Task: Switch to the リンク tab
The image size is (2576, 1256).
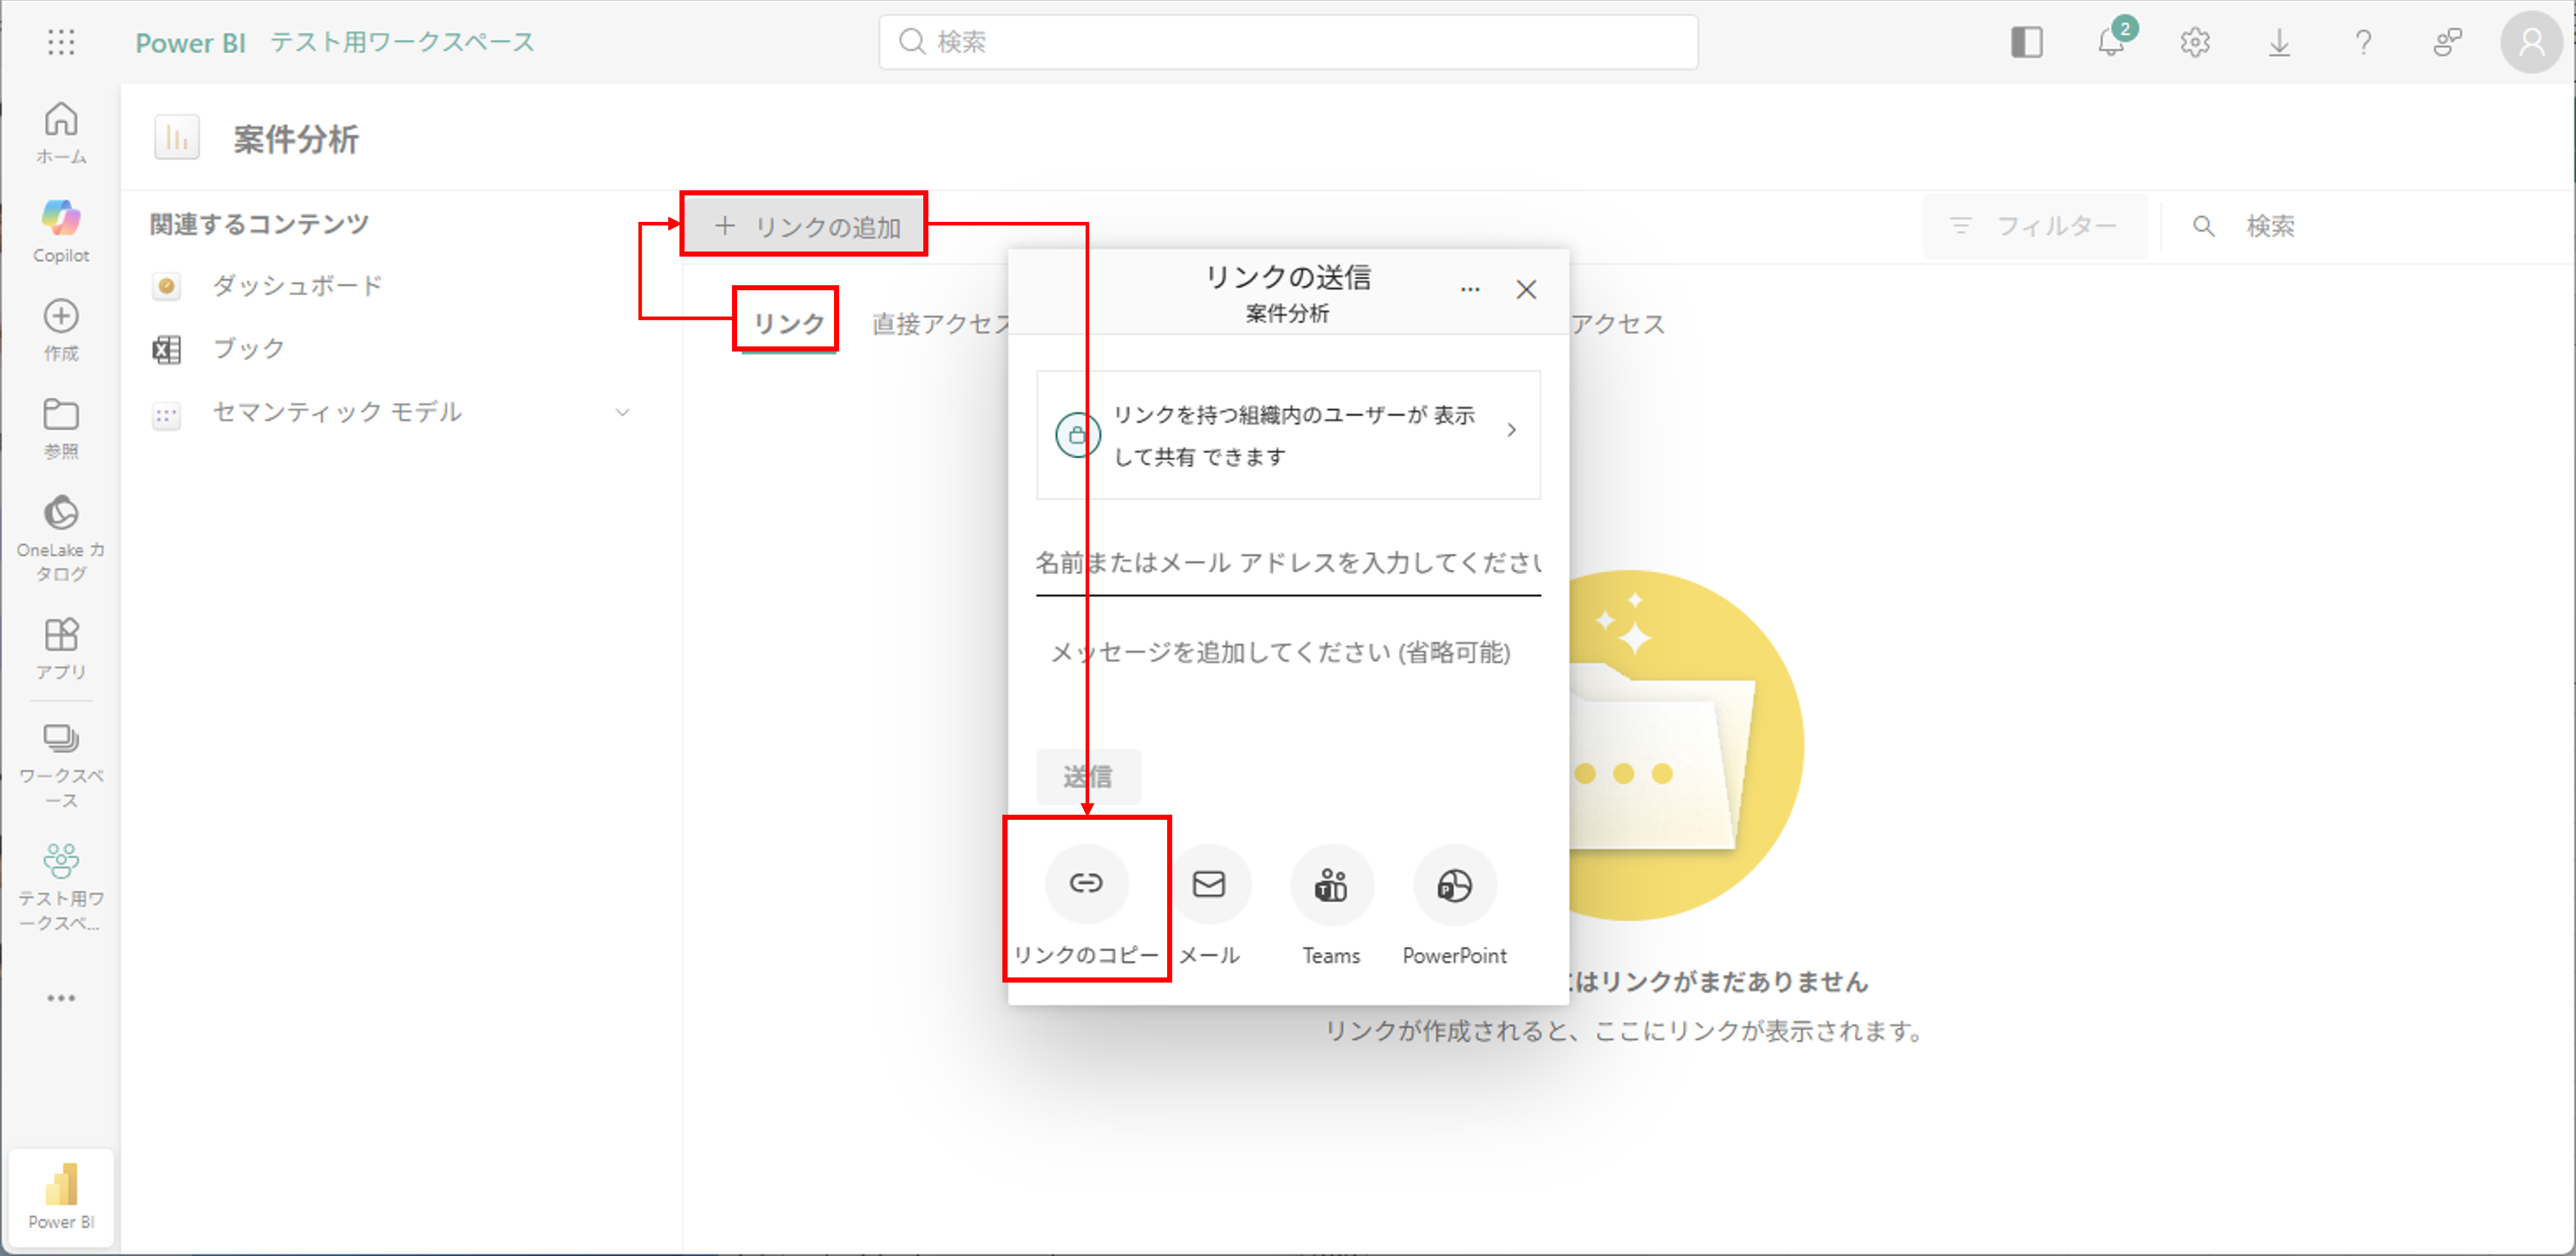Action: pyautogui.click(x=788, y=323)
